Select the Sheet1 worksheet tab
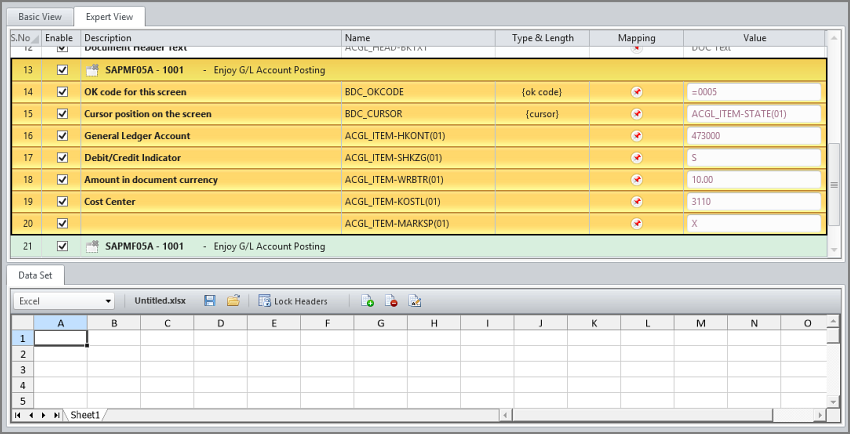This screenshot has width=850, height=434. (85, 414)
